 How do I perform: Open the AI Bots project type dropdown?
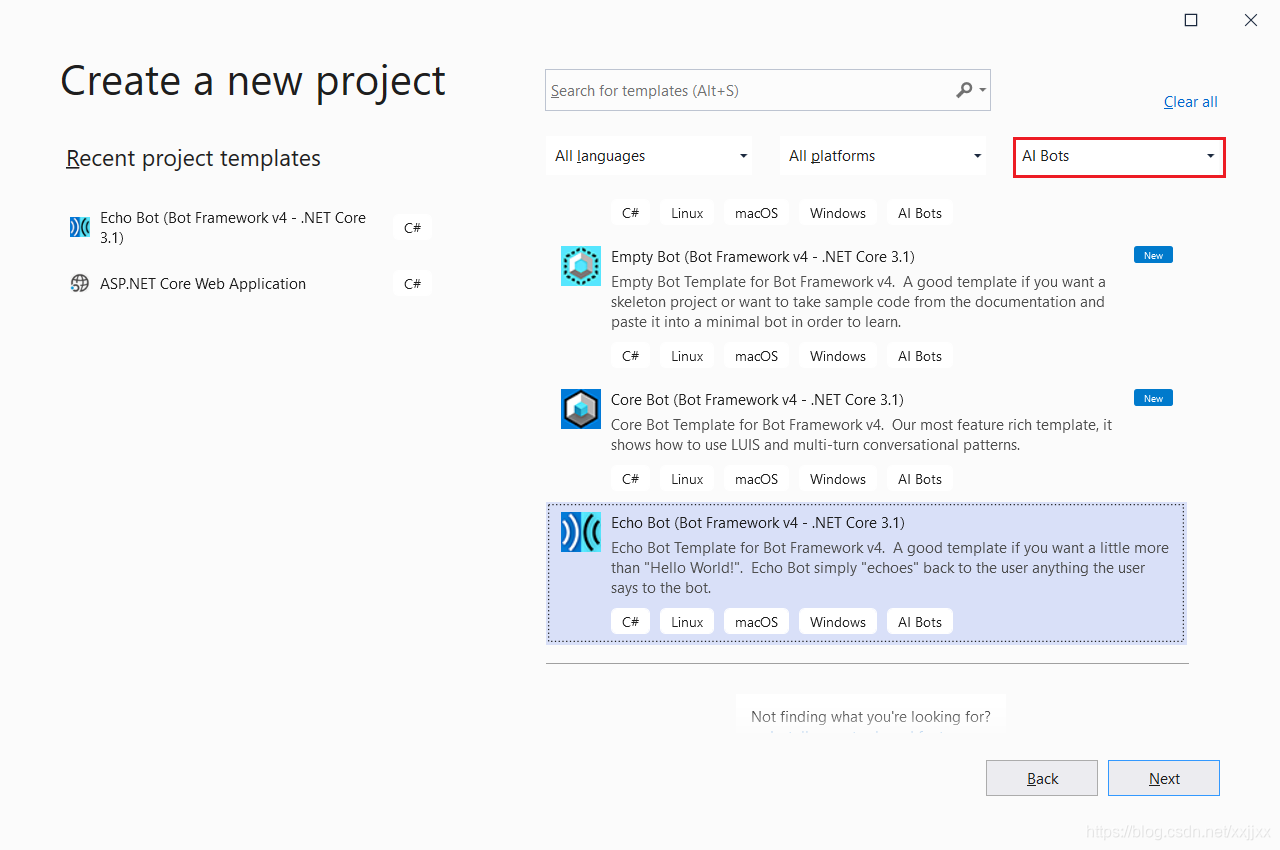coord(1119,156)
